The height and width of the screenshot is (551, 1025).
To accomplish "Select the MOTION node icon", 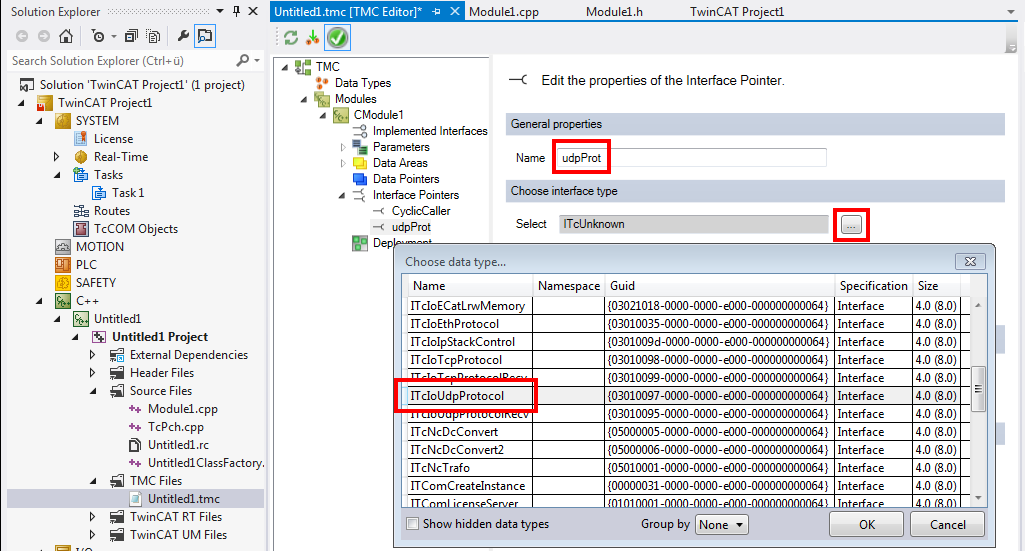I will click(x=63, y=246).
